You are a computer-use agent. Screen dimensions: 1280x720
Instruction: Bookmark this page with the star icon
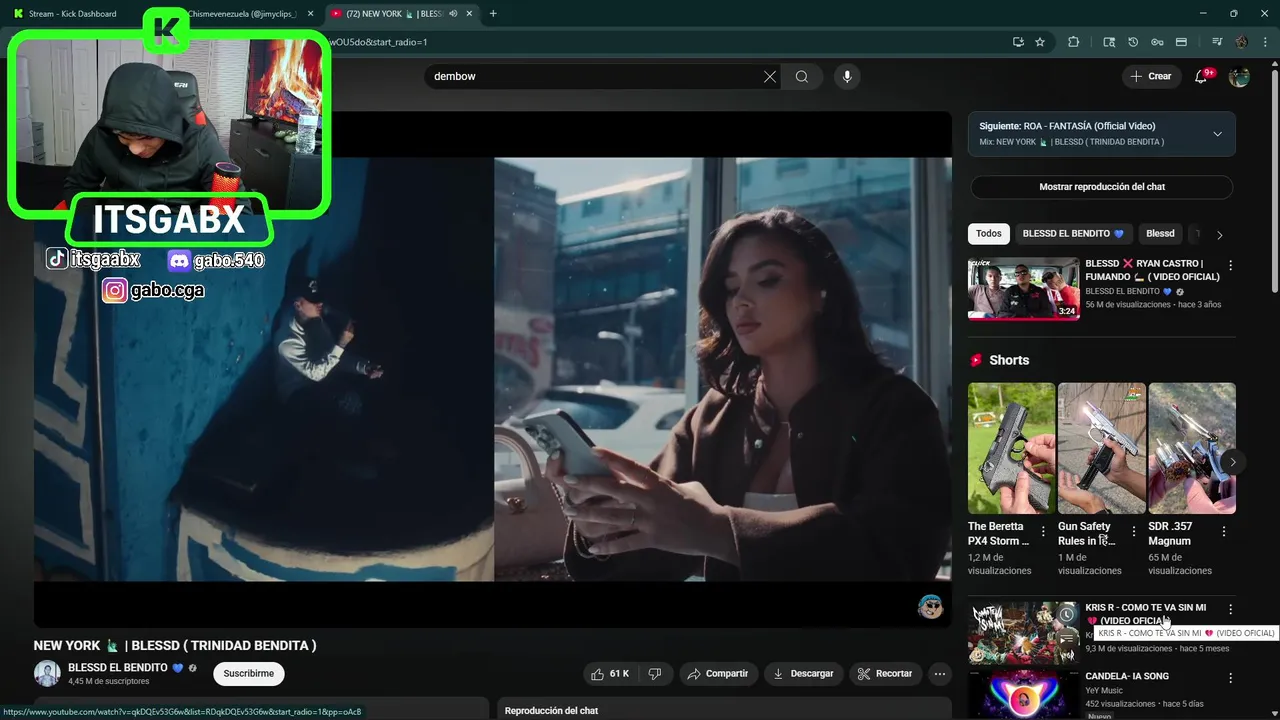(x=1040, y=42)
